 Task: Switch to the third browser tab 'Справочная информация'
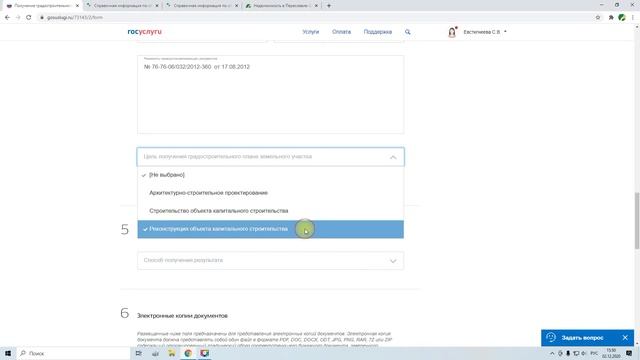pyautogui.click(x=202, y=6)
